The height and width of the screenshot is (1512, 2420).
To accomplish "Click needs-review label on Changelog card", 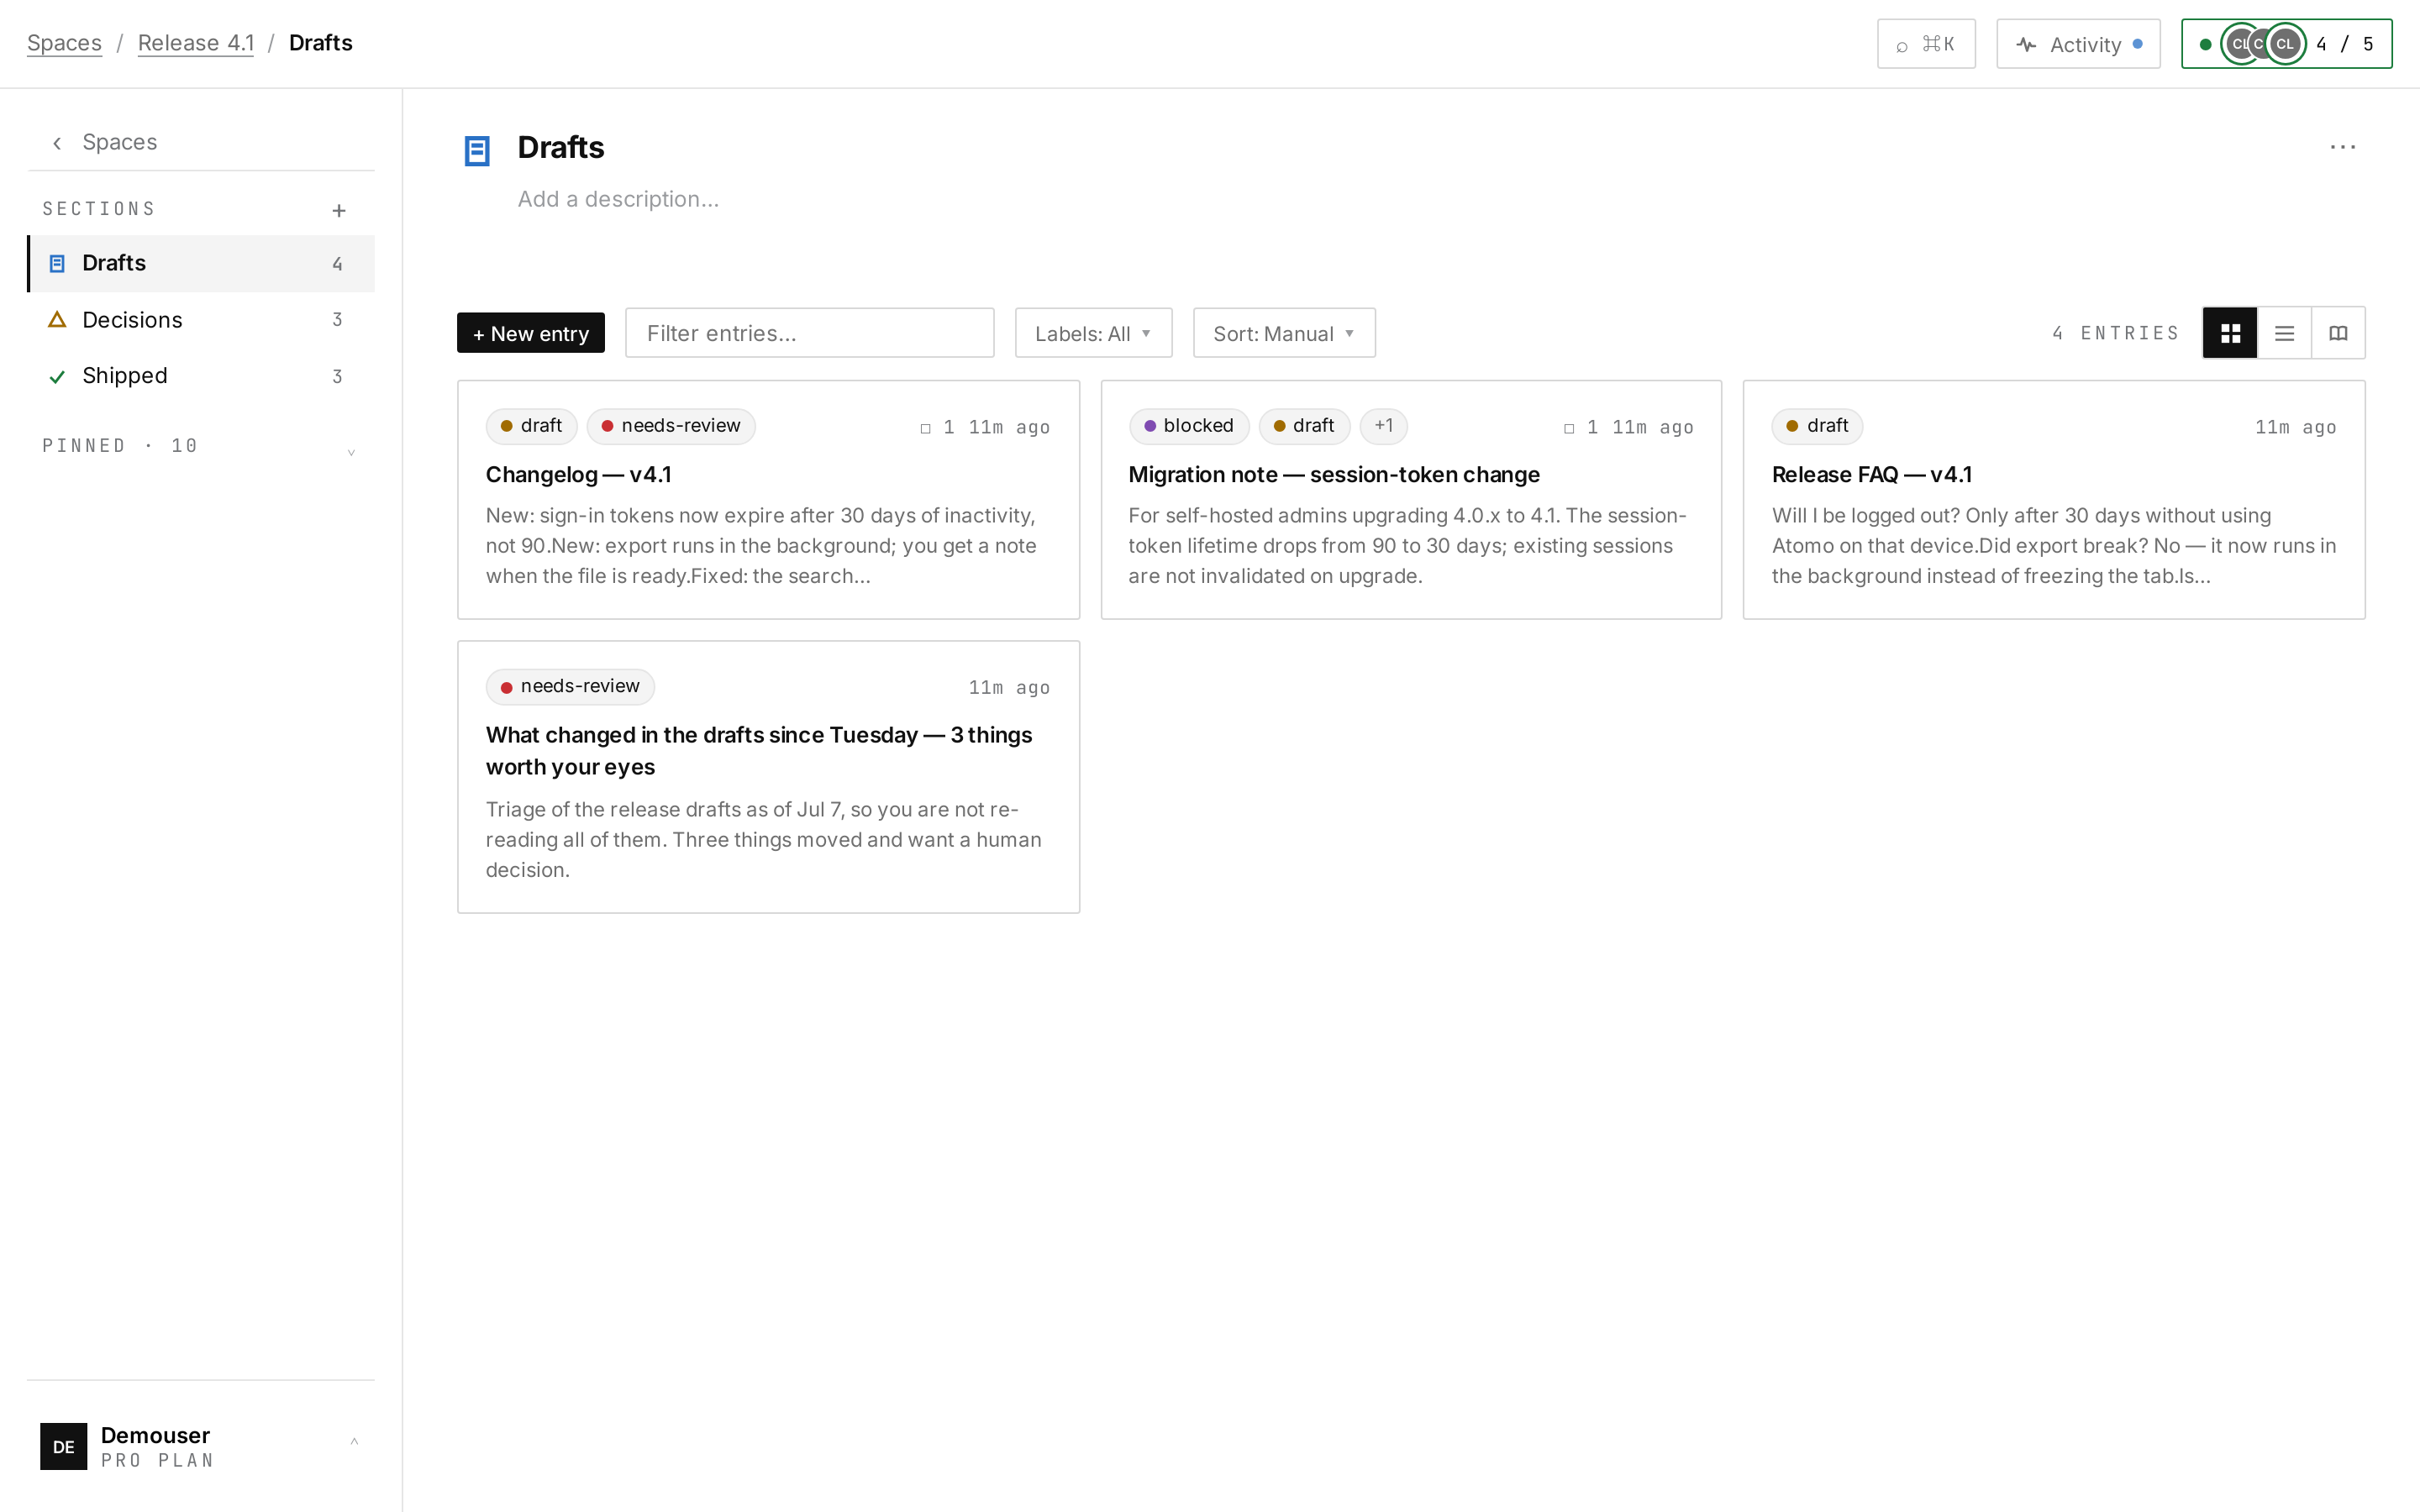I will [671, 426].
